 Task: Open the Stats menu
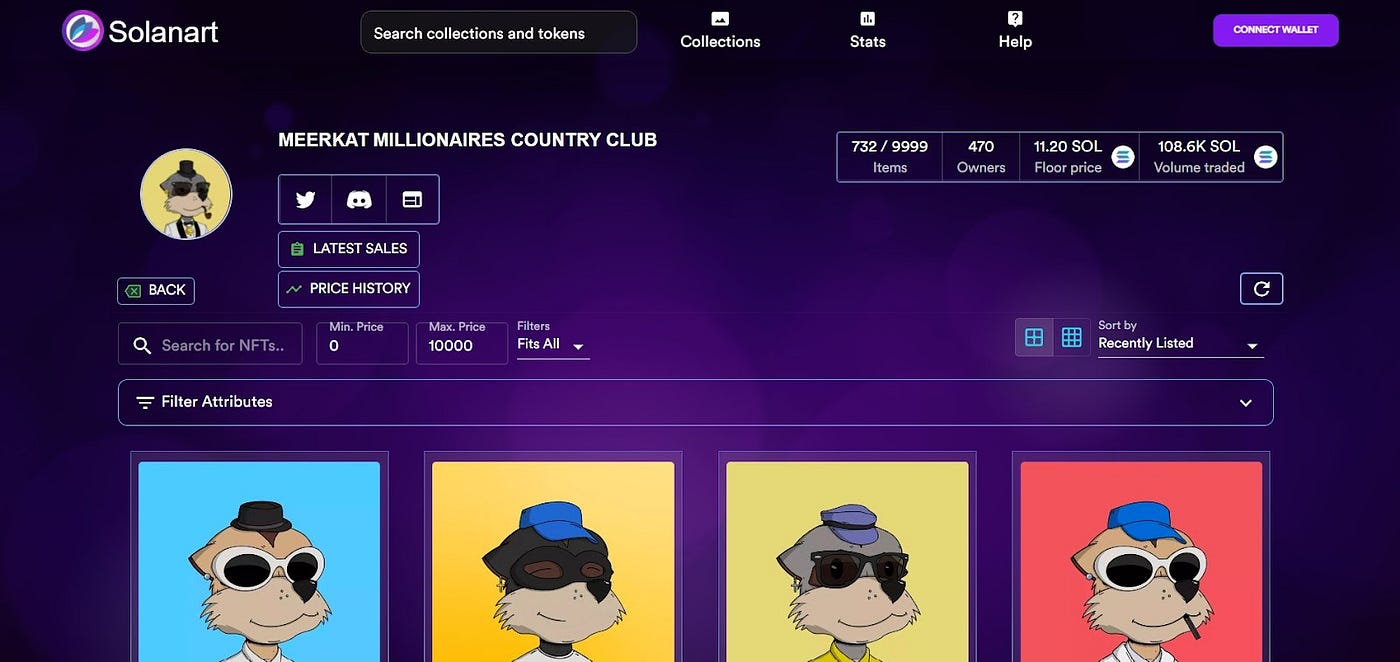pyautogui.click(x=867, y=31)
